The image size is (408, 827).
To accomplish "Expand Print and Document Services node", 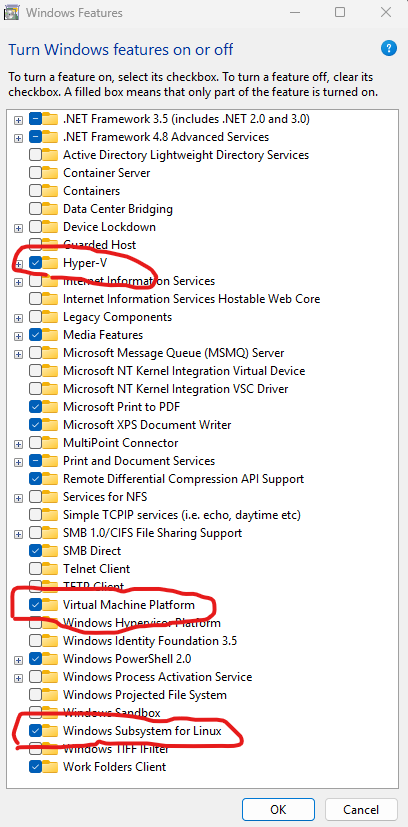I will 18,461.
